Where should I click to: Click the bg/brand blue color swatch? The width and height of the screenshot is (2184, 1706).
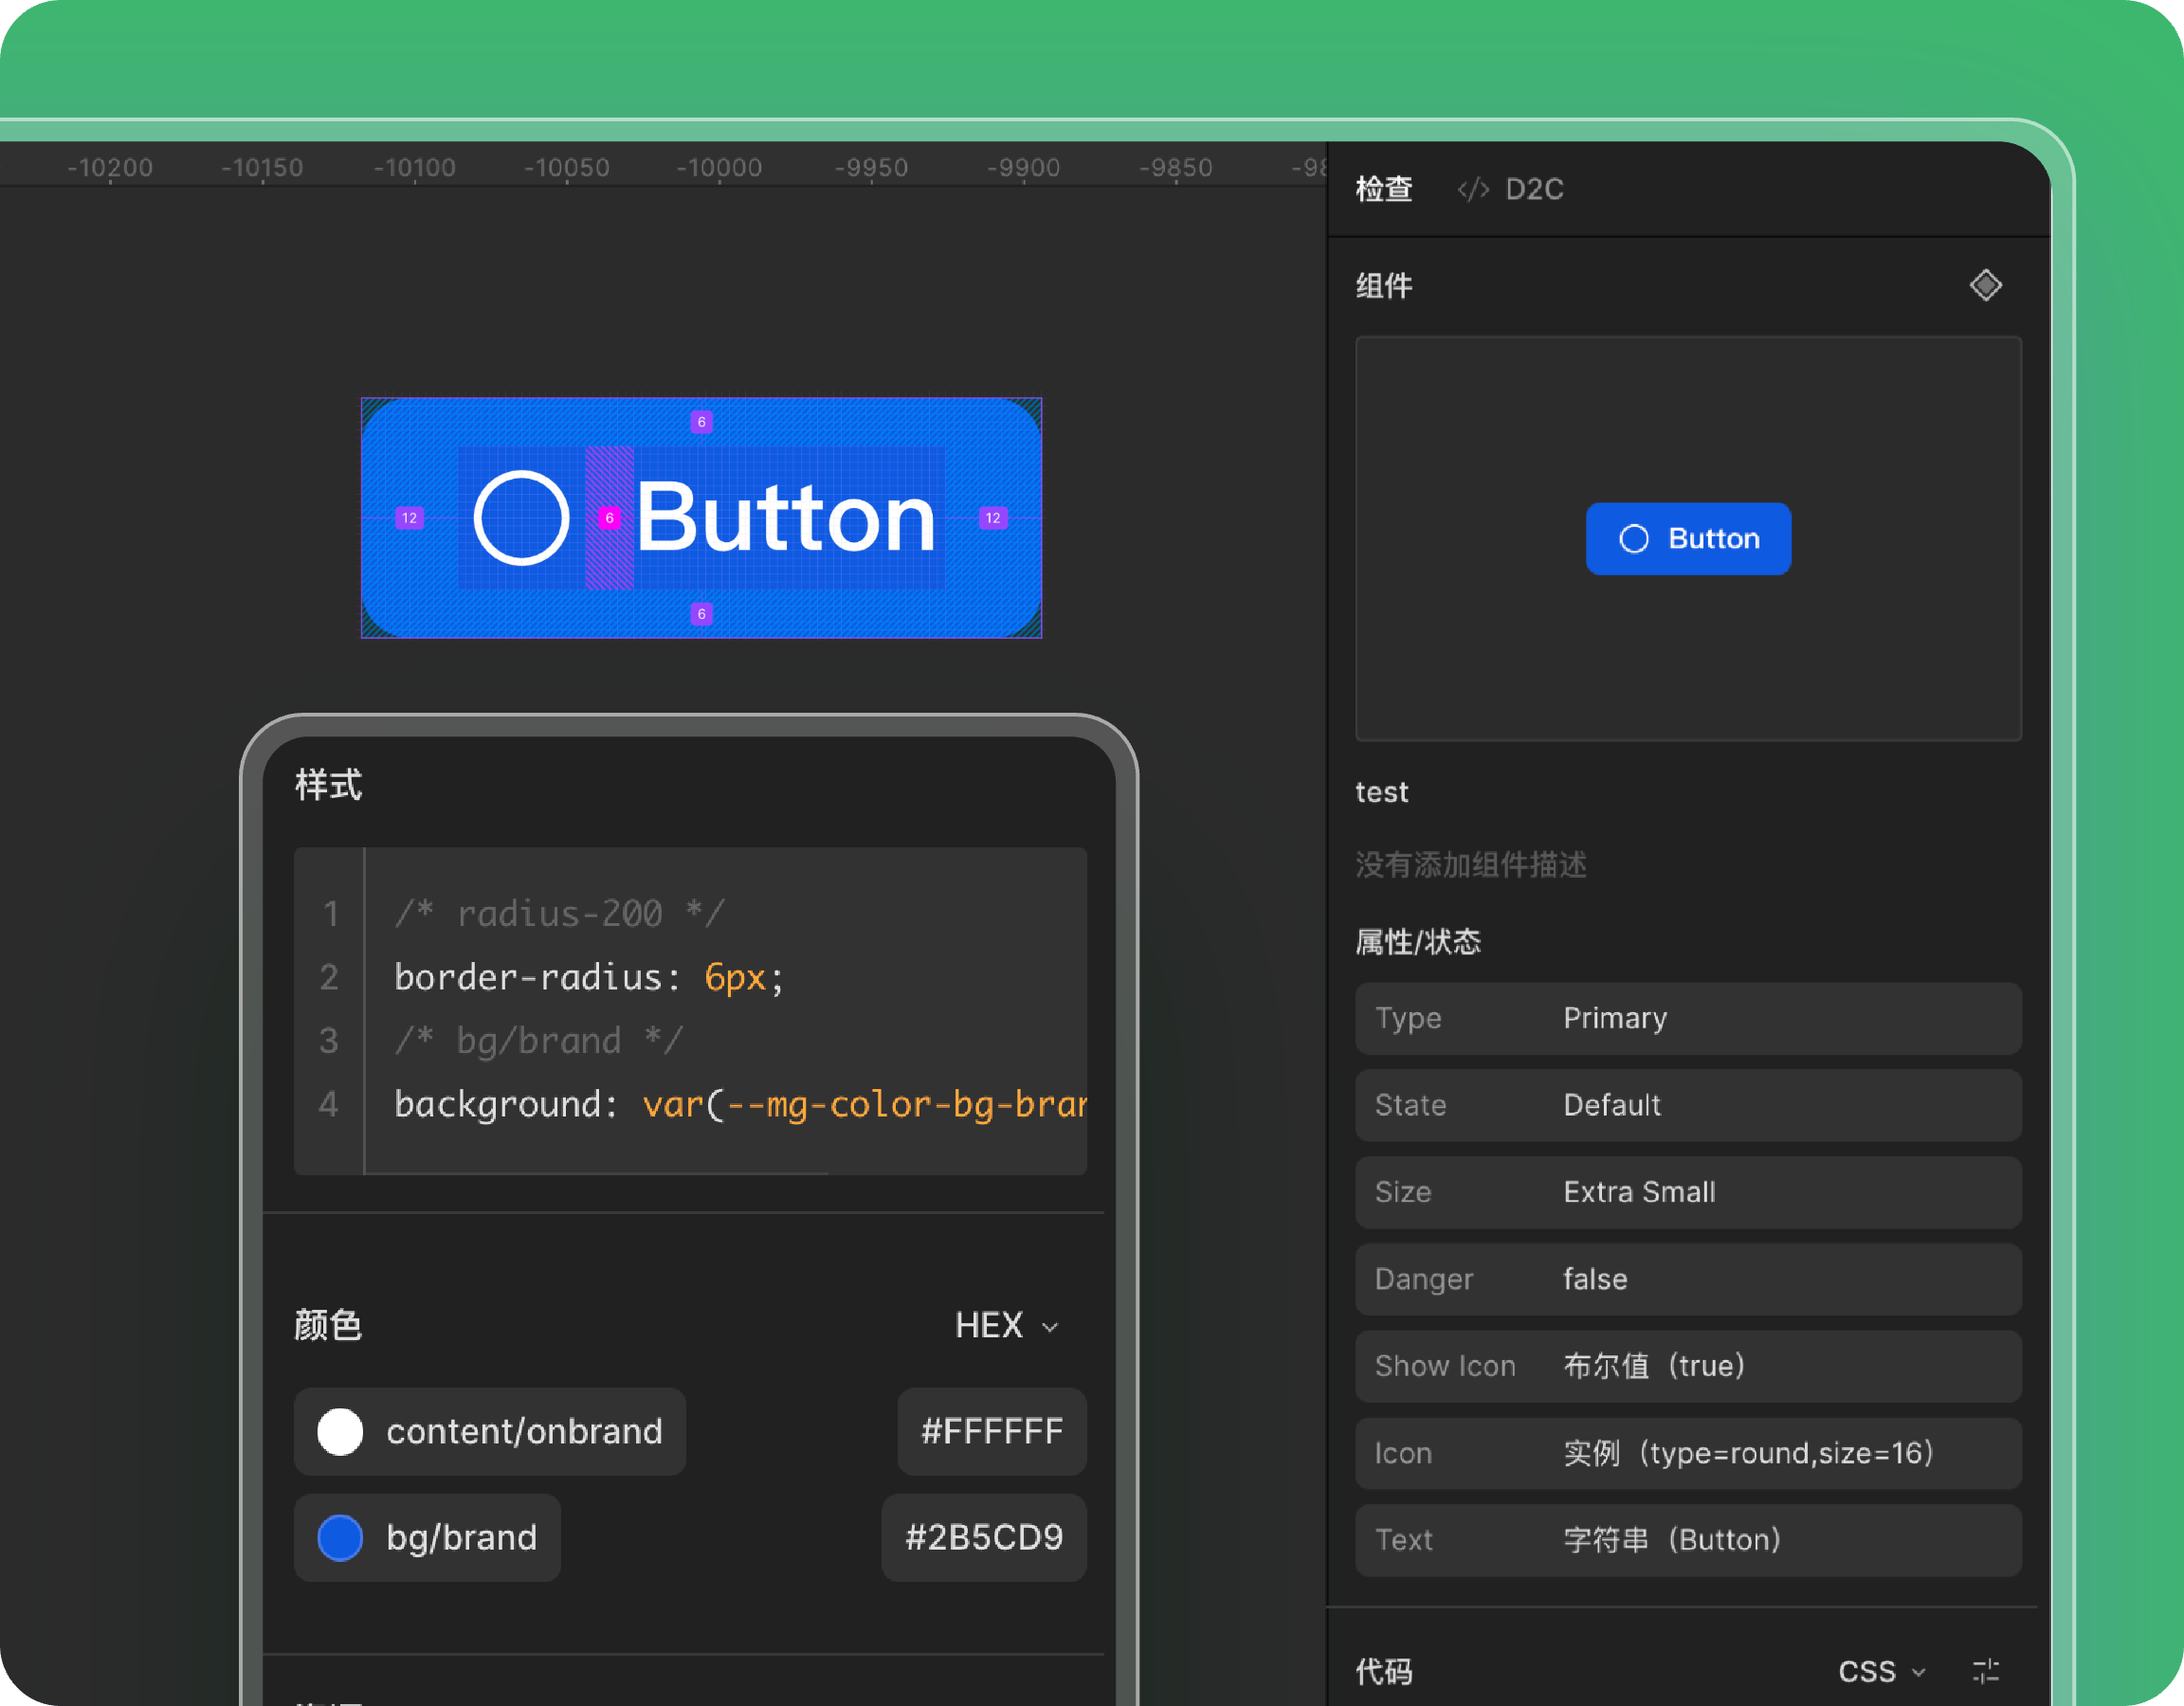[x=340, y=1537]
